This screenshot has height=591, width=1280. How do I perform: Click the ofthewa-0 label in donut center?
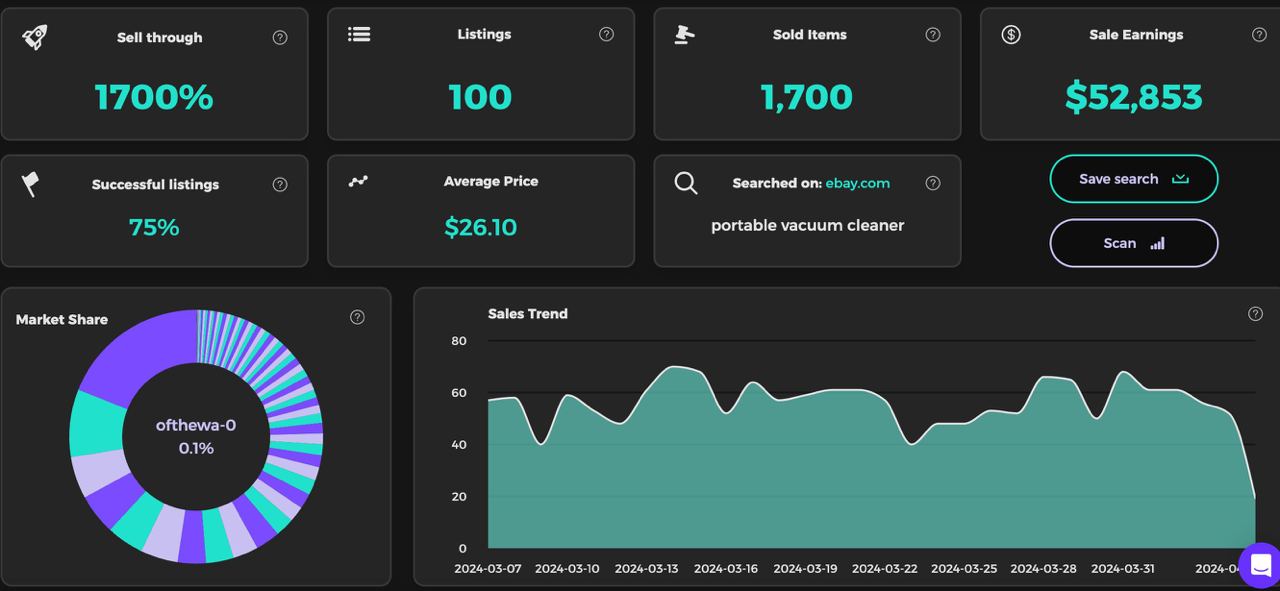pos(196,425)
